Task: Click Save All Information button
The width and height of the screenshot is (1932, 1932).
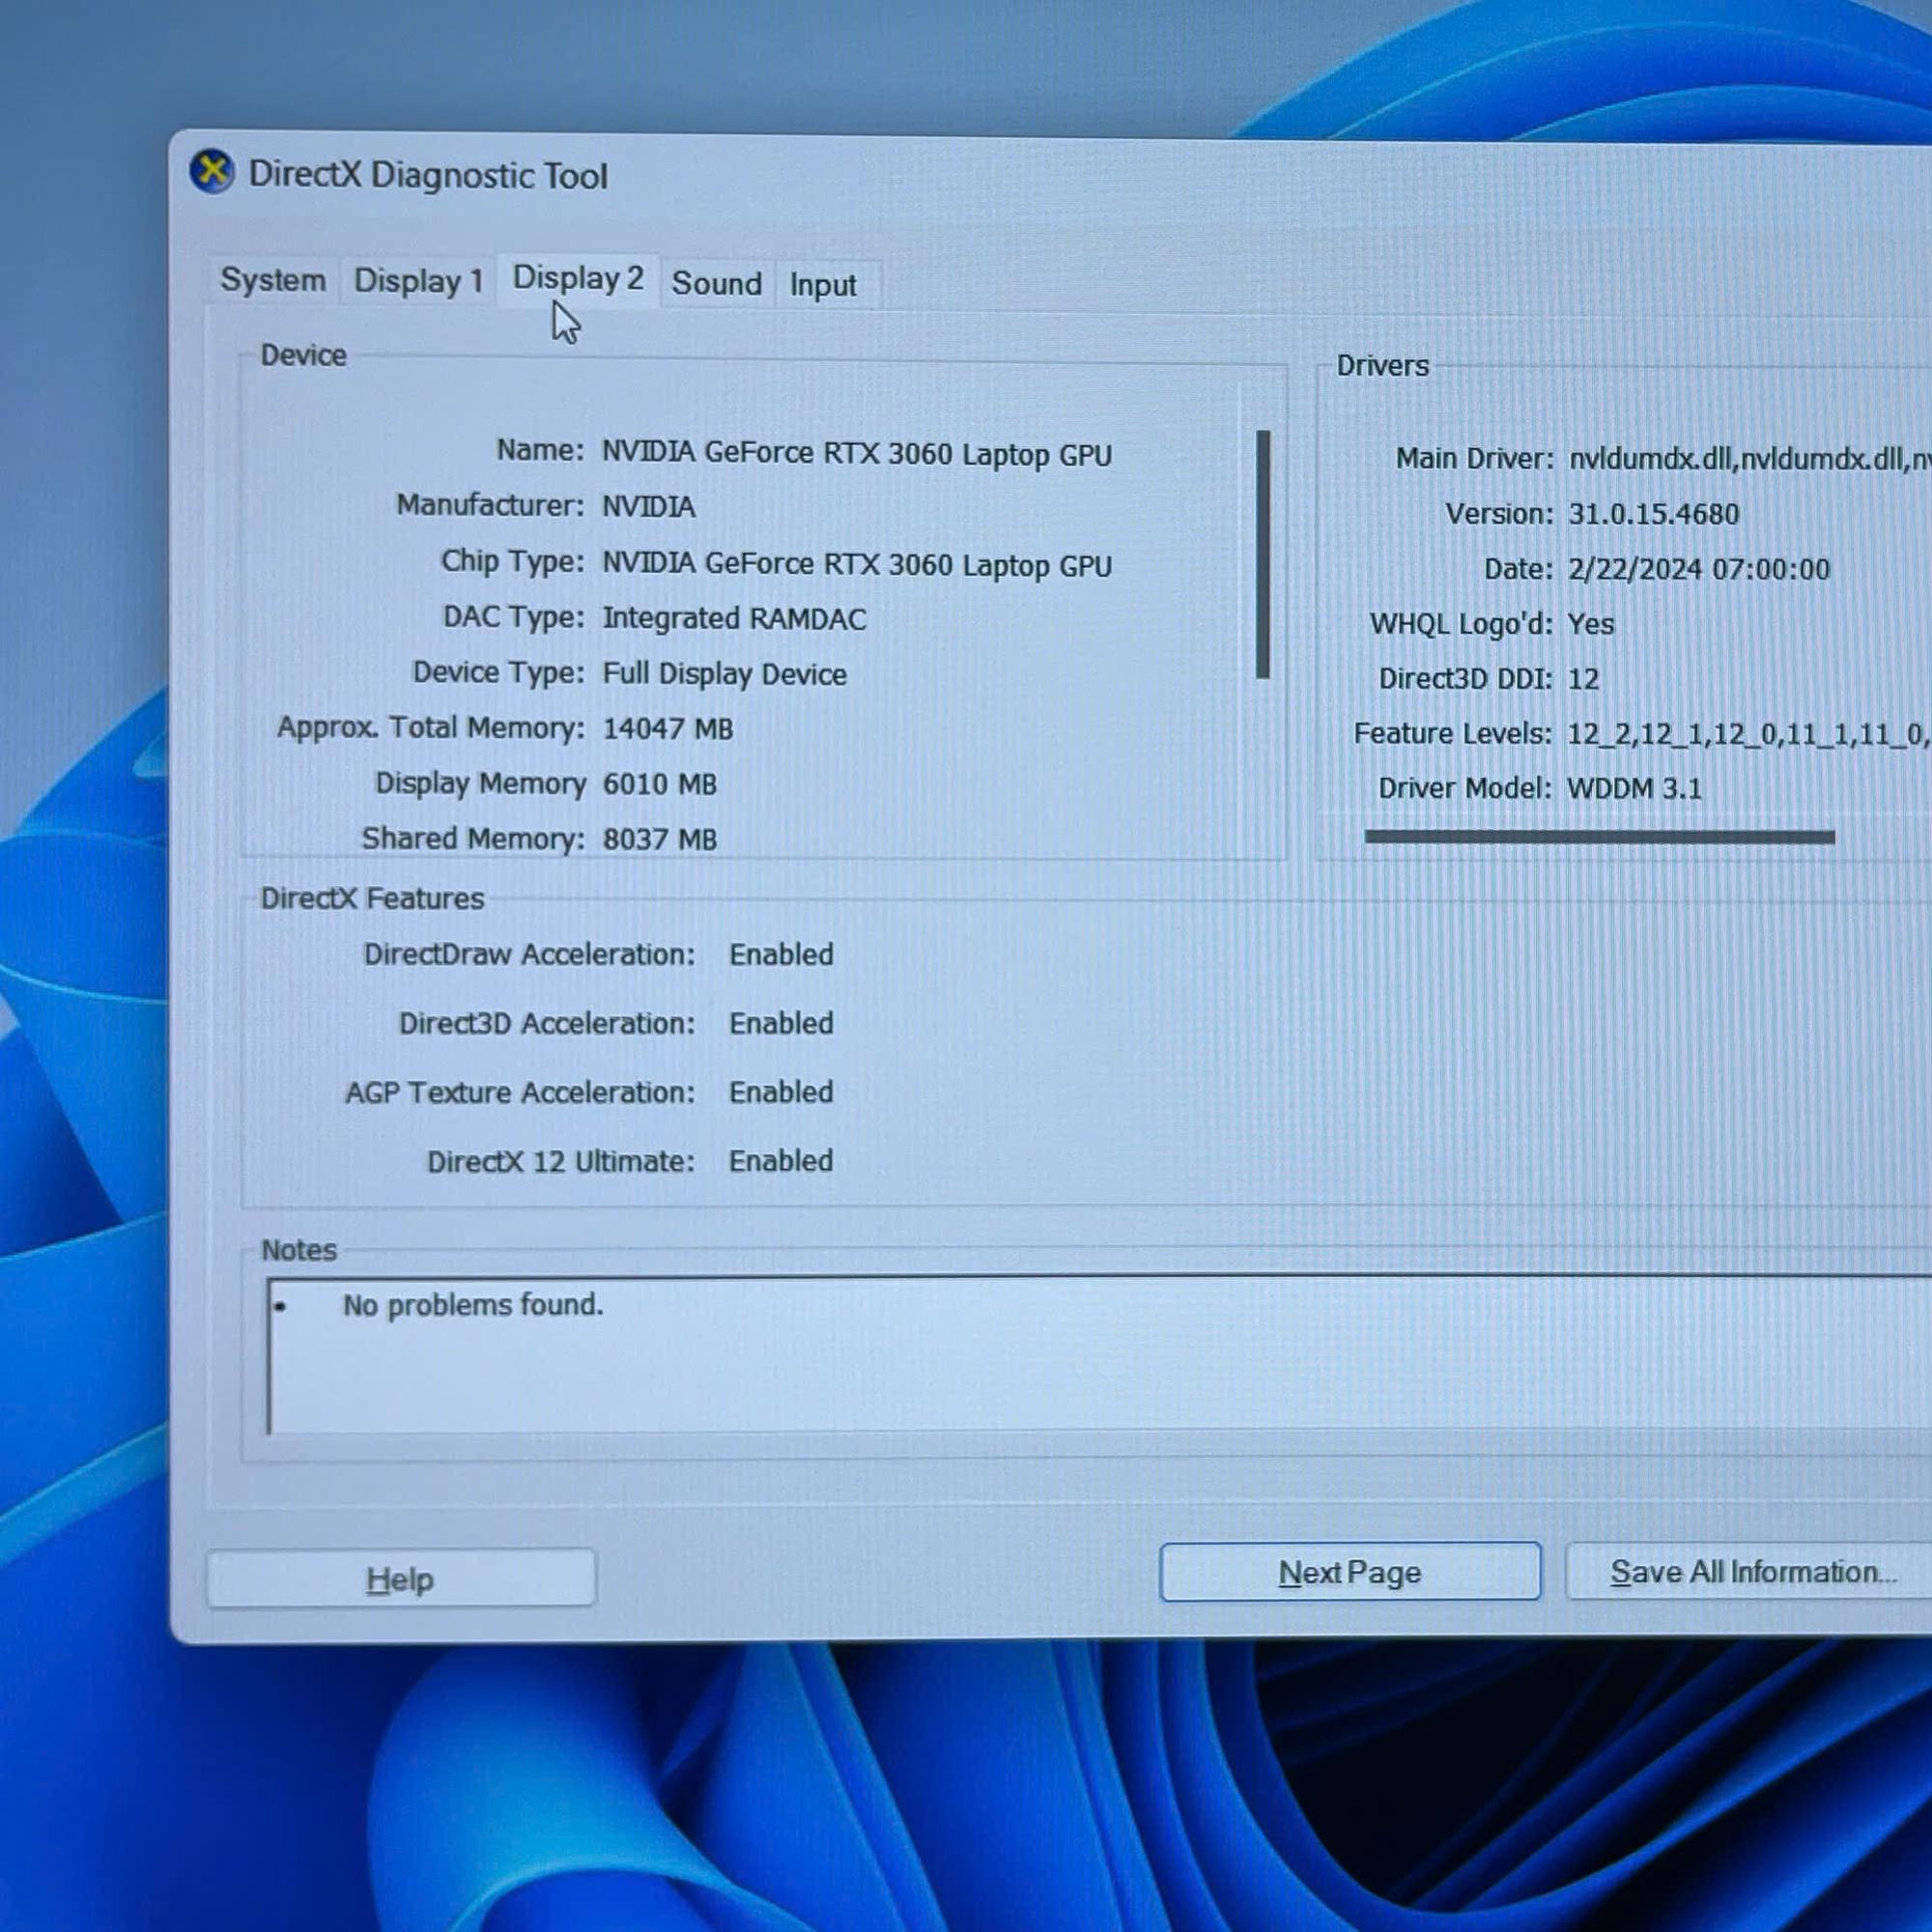Action: coord(1750,1572)
